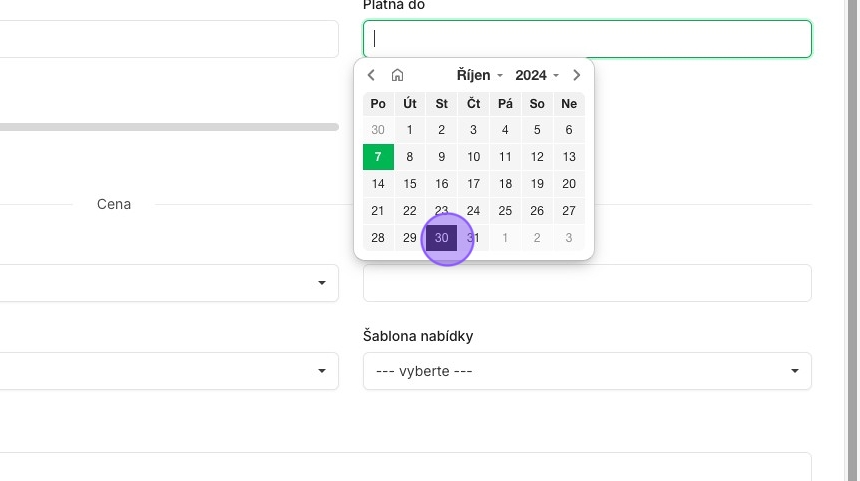Open the 2024 year dropdown

536,75
